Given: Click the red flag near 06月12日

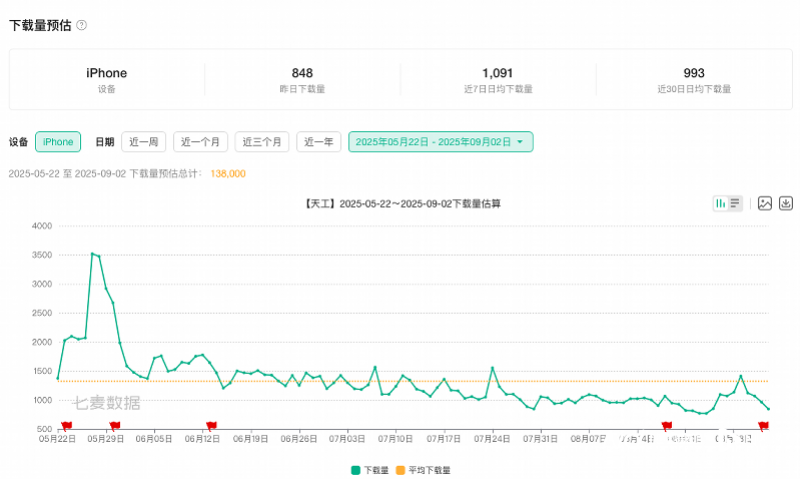Looking at the screenshot, I should click(211, 426).
